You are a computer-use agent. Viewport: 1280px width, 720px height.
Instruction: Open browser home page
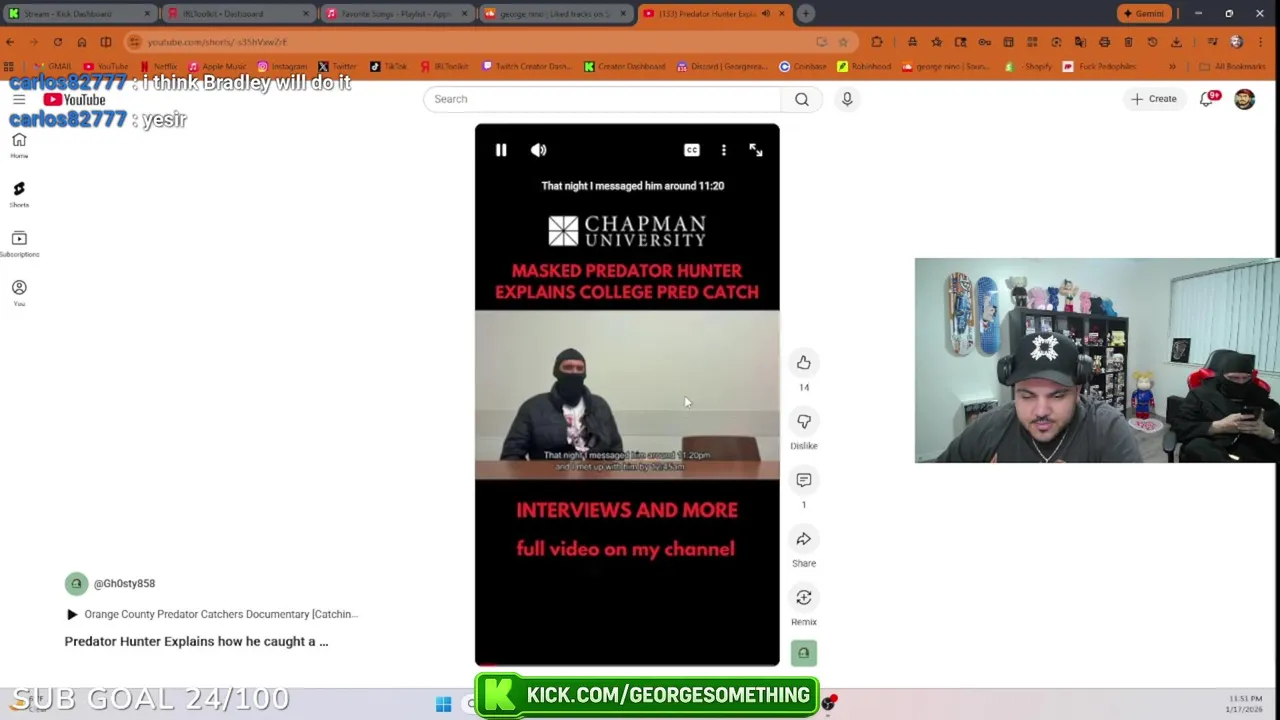82,42
